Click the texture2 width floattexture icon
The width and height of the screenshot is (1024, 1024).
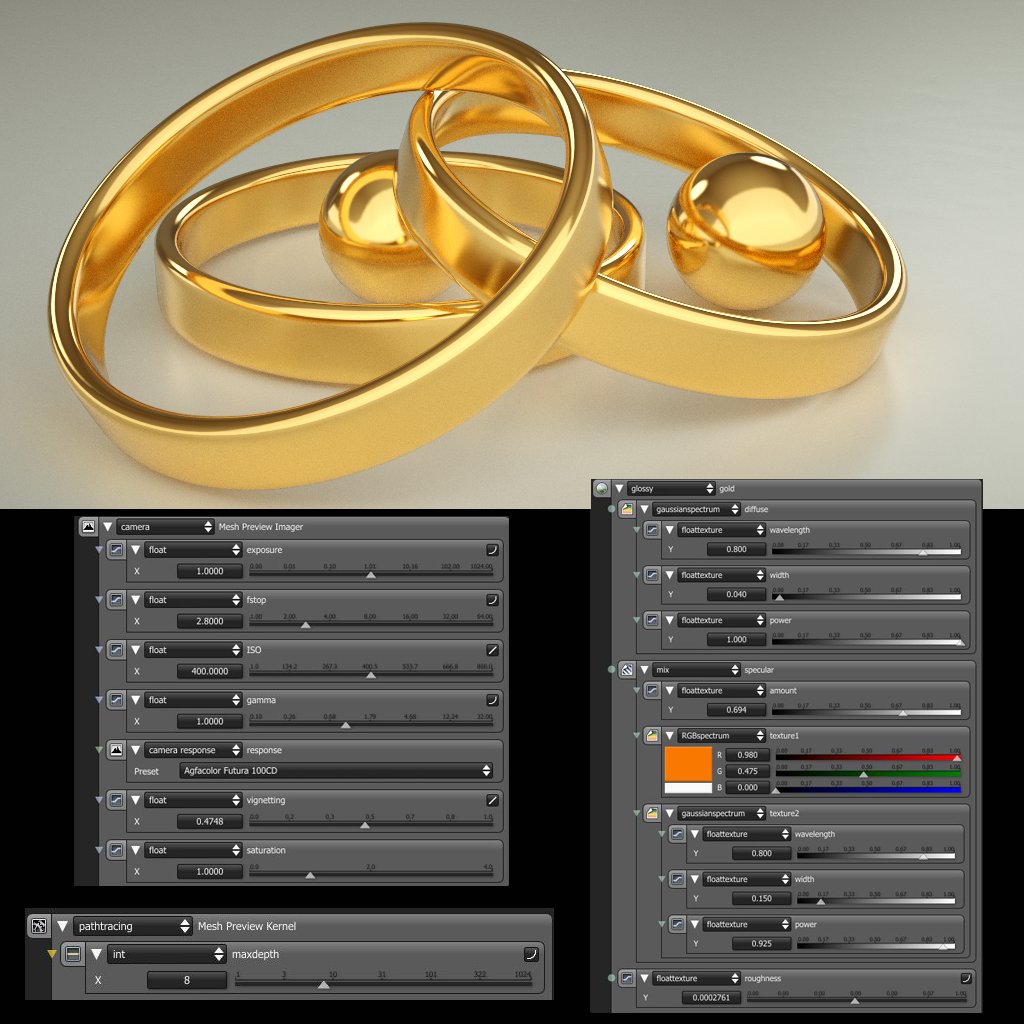678,880
